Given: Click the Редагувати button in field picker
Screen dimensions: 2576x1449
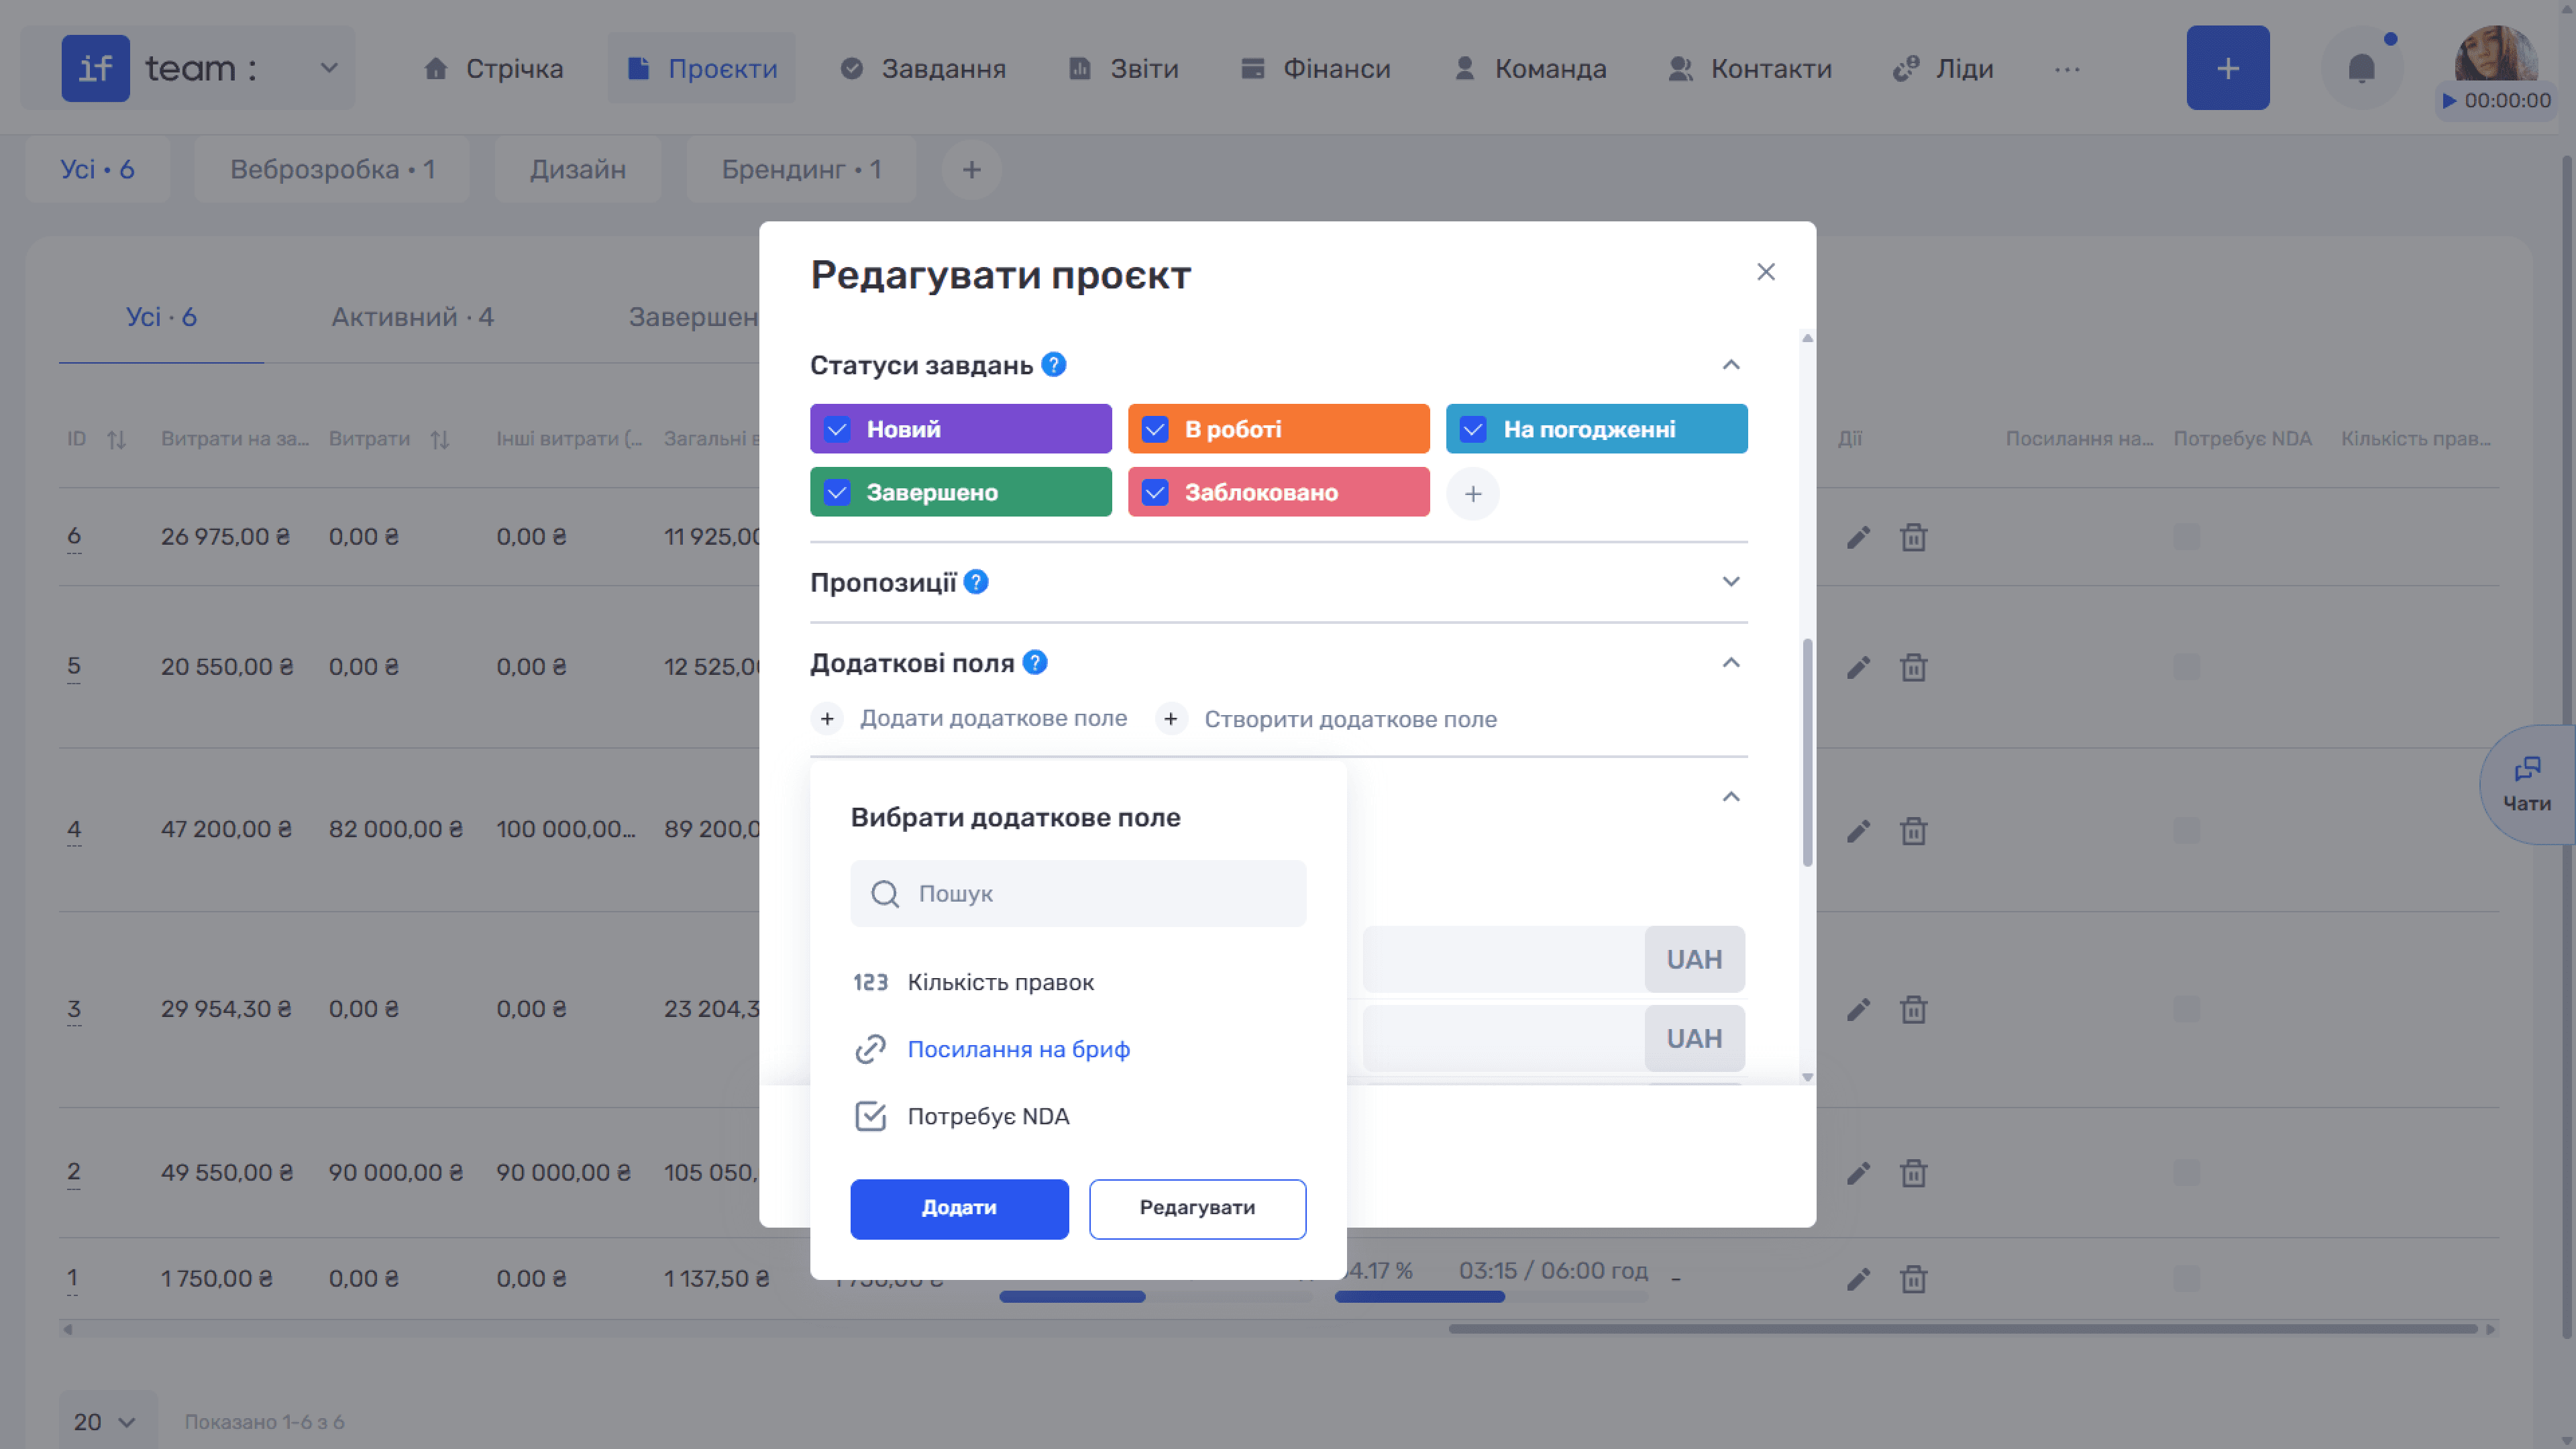Looking at the screenshot, I should click(1197, 1208).
